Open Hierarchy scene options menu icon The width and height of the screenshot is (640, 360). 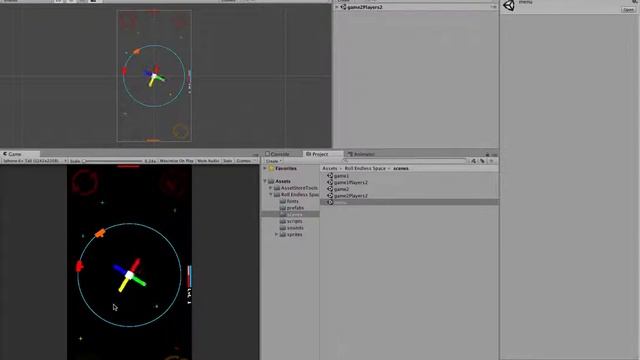click(x=493, y=7)
